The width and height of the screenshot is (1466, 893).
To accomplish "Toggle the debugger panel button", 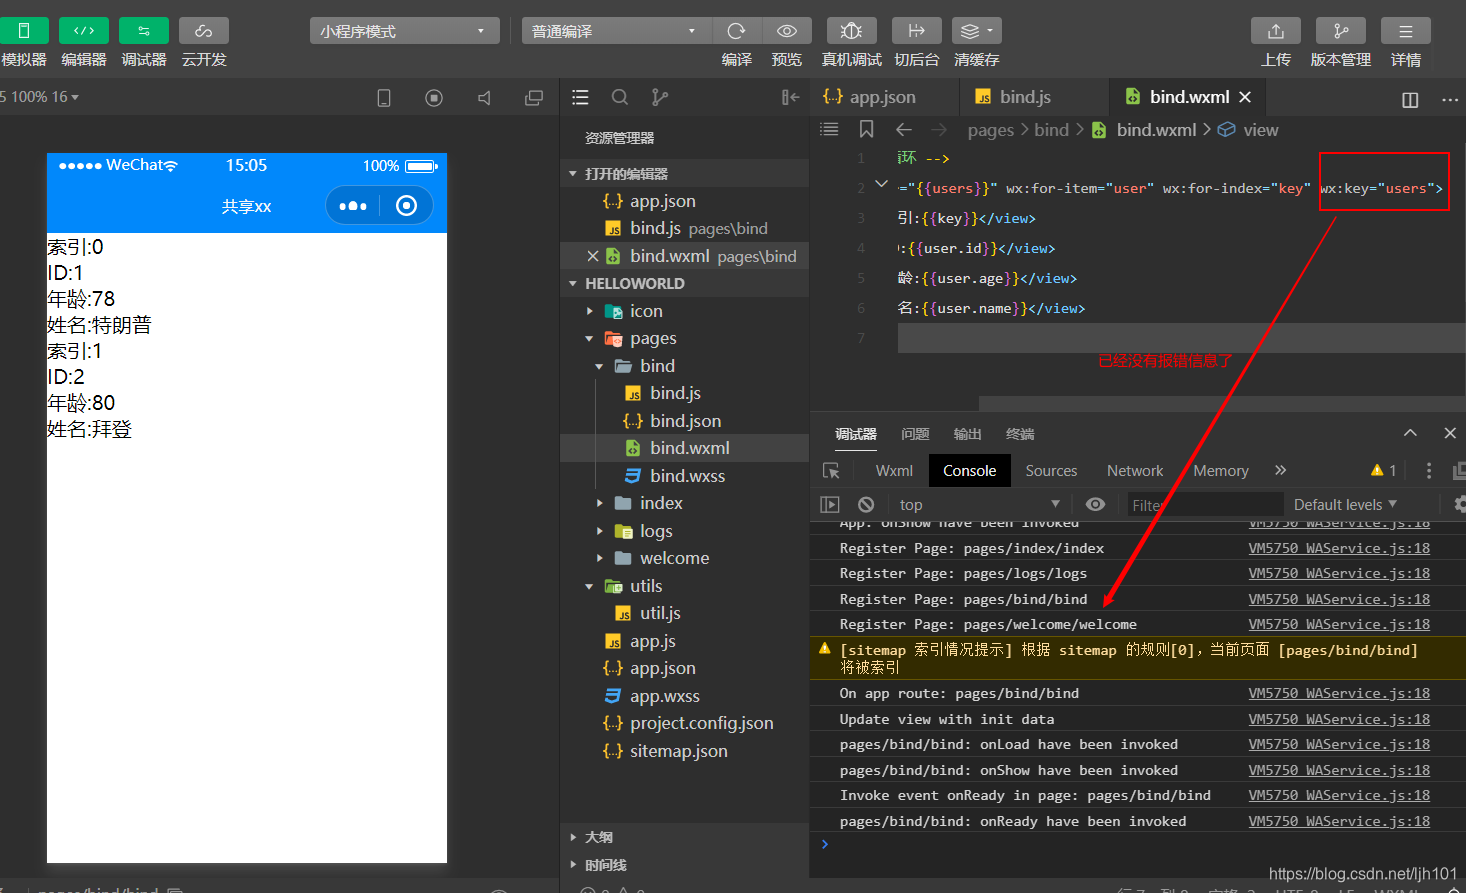I will (144, 31).
